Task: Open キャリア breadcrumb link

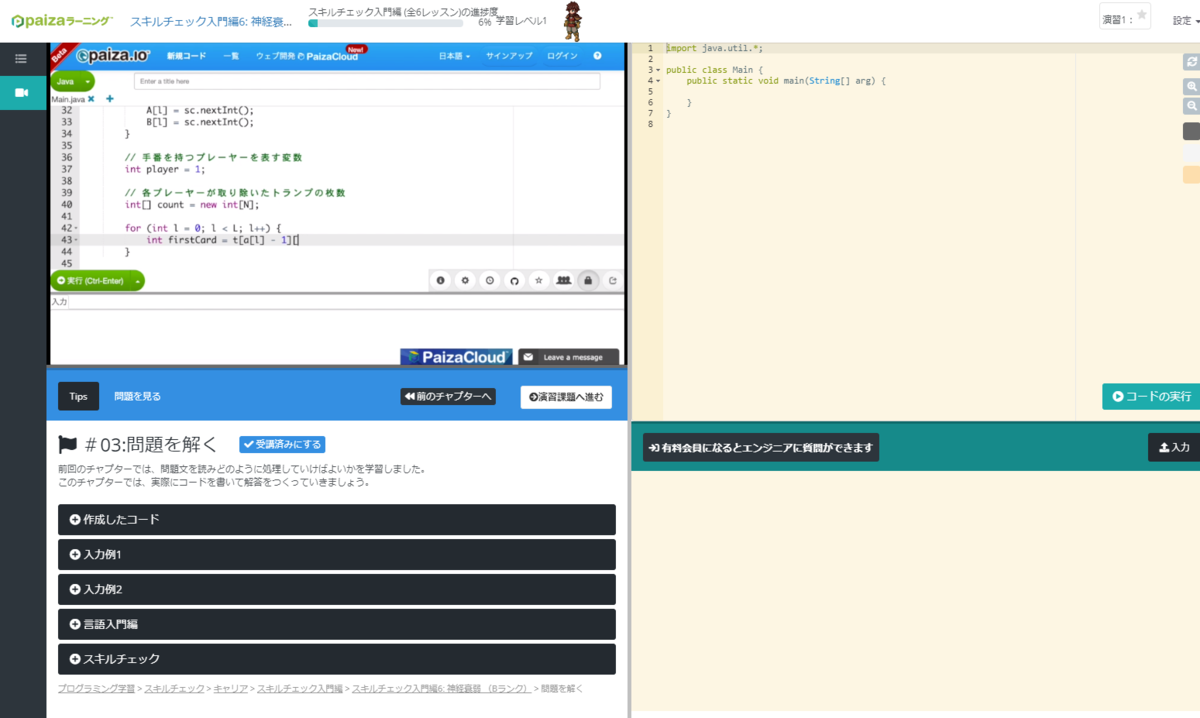Action: [x=230, y=688]
